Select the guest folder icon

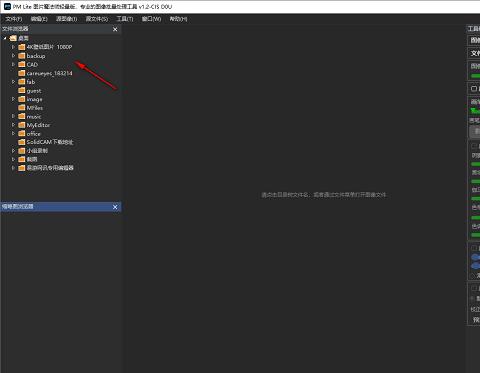(x=22, y=90)
